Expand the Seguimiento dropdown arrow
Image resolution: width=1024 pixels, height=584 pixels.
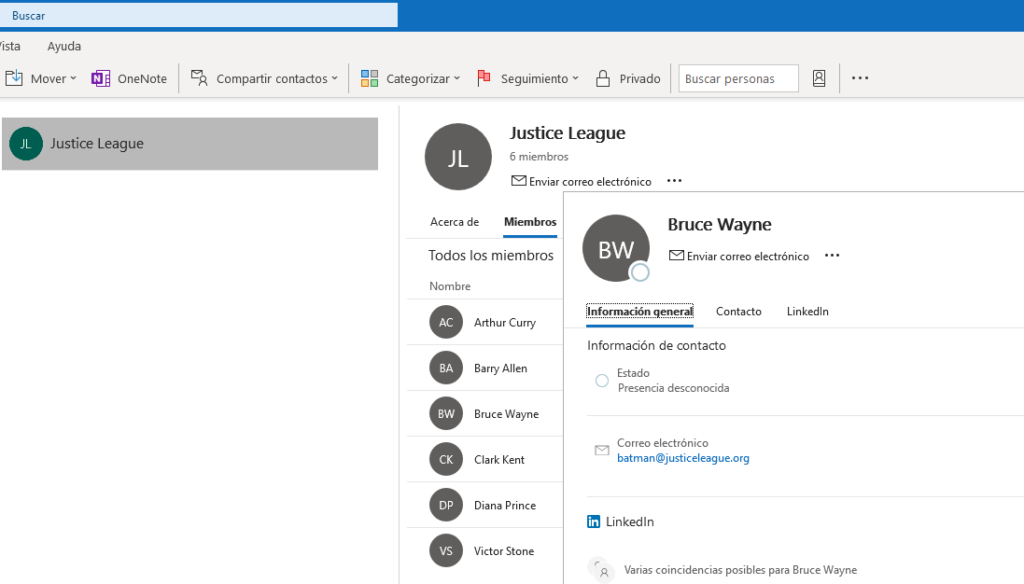(x=575, y=78)
